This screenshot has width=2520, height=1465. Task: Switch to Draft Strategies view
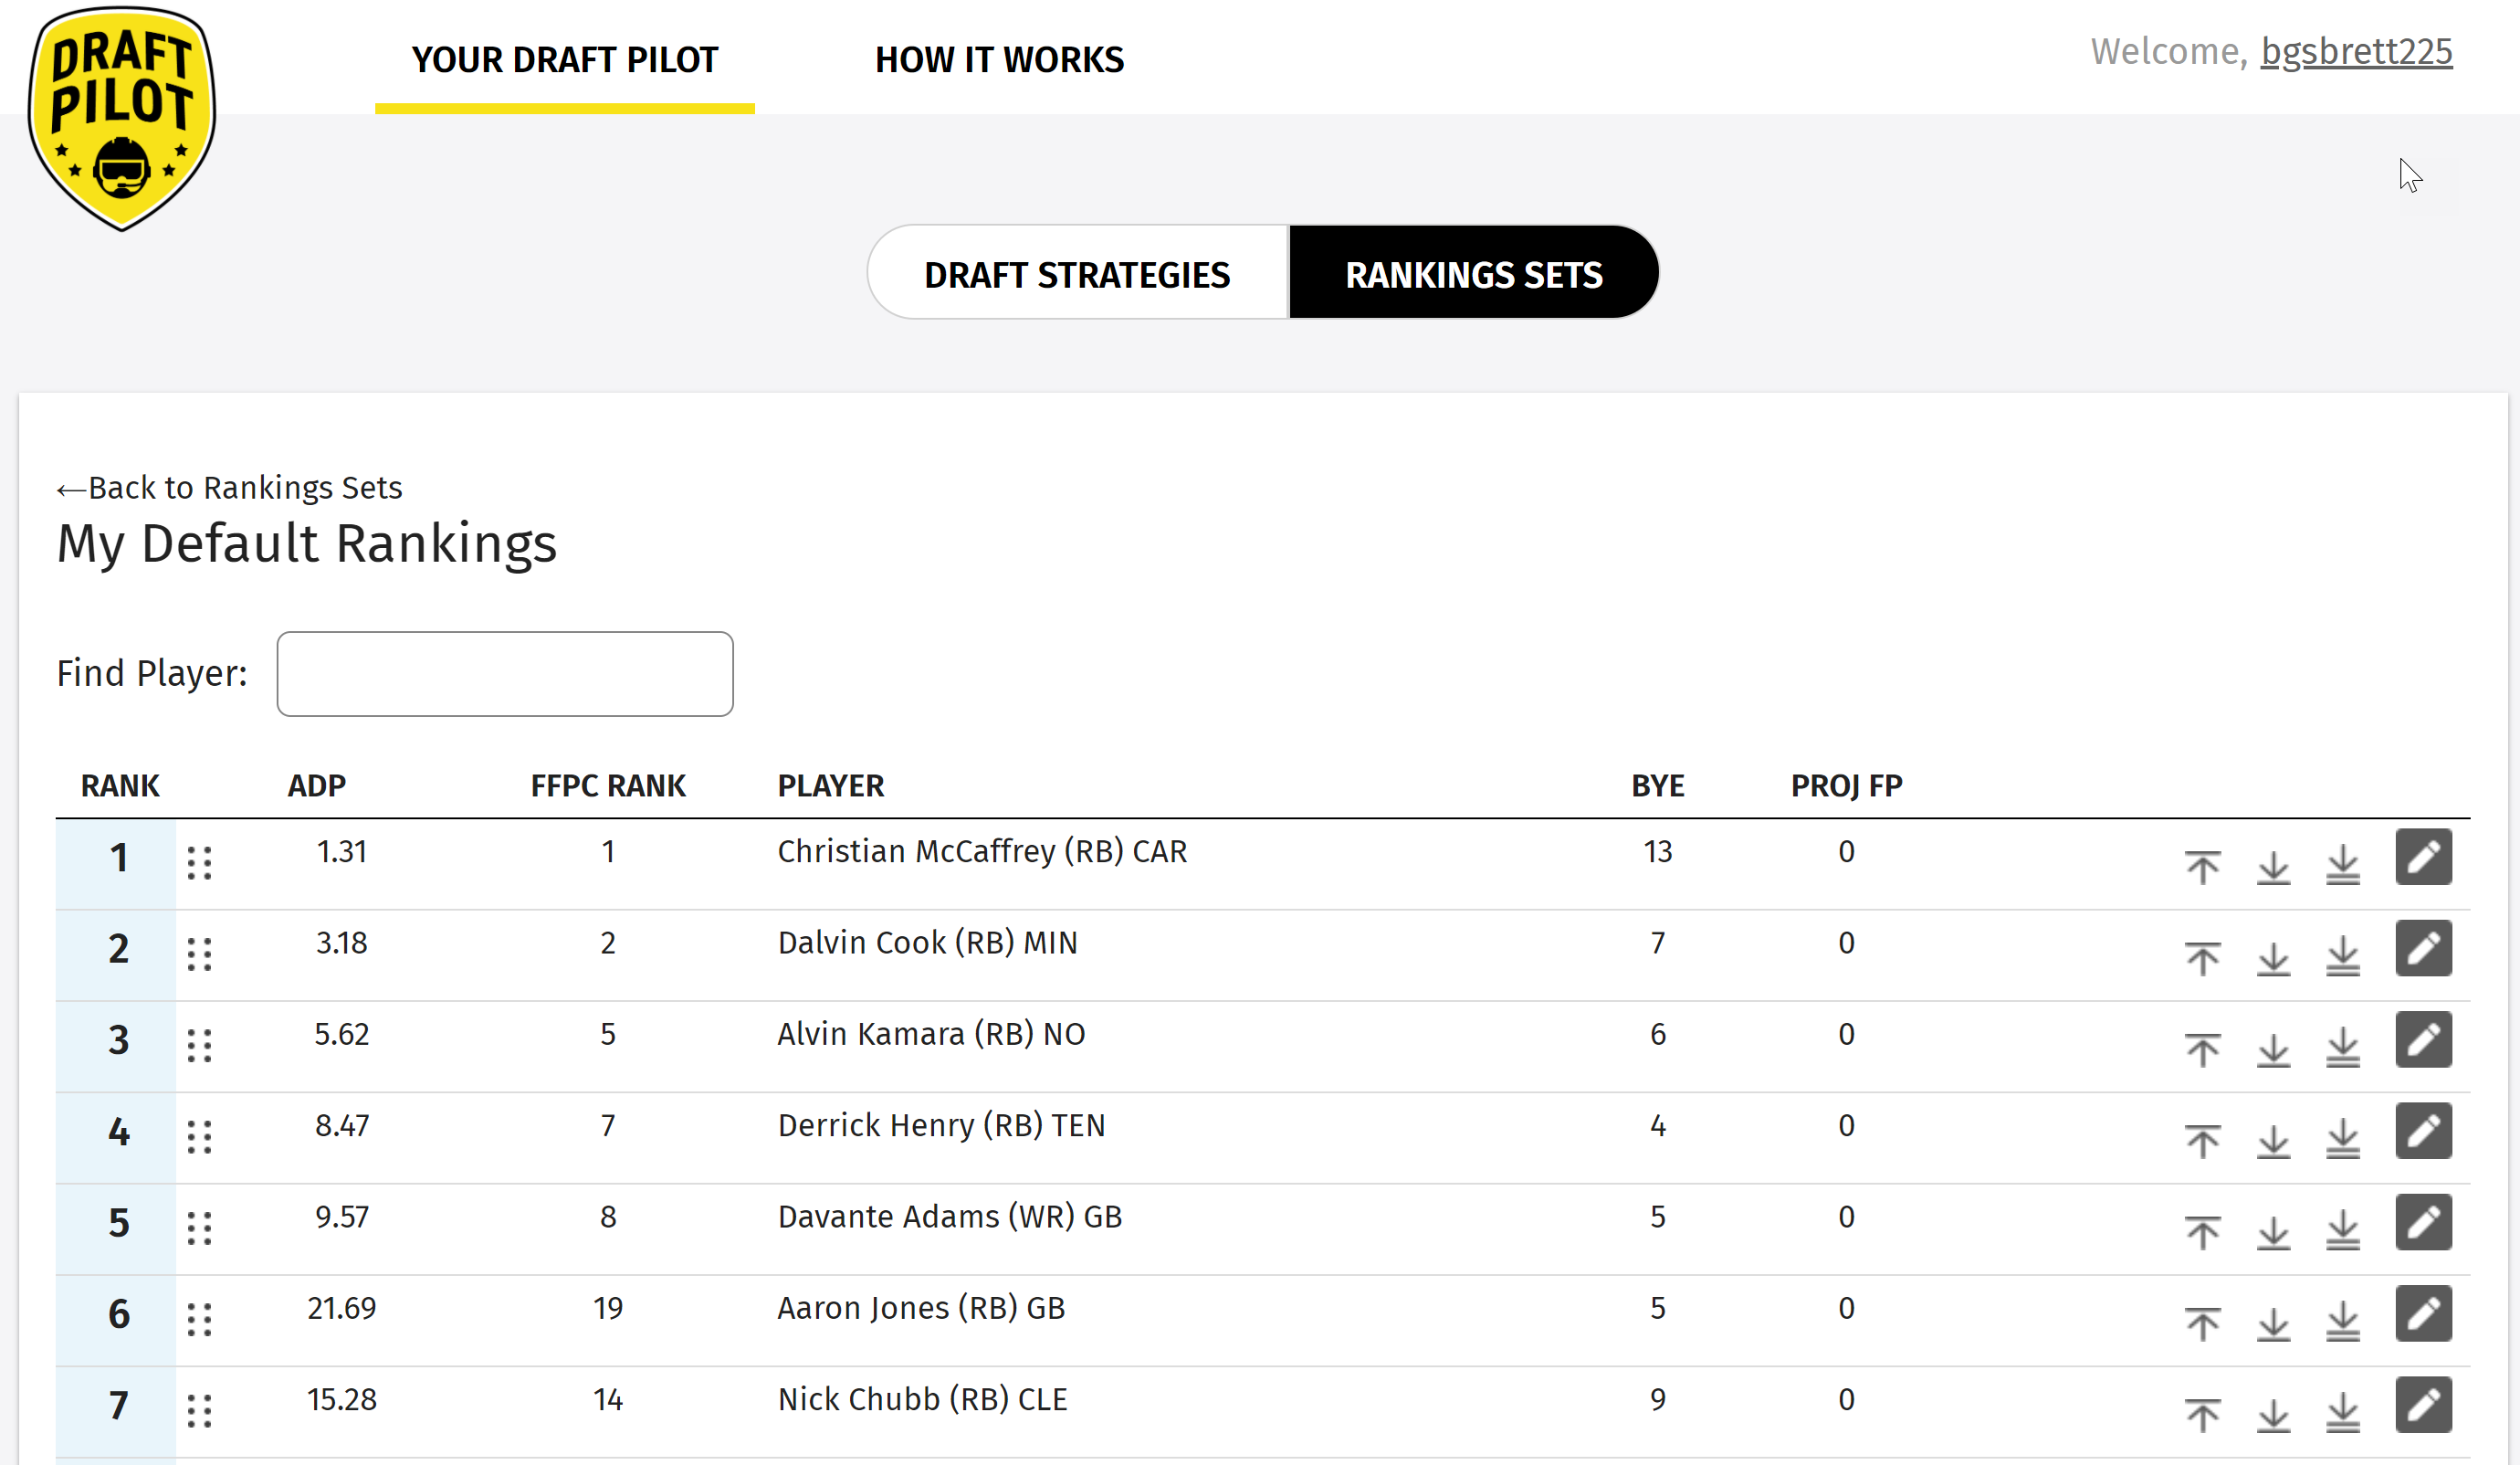coord(1077,274)
